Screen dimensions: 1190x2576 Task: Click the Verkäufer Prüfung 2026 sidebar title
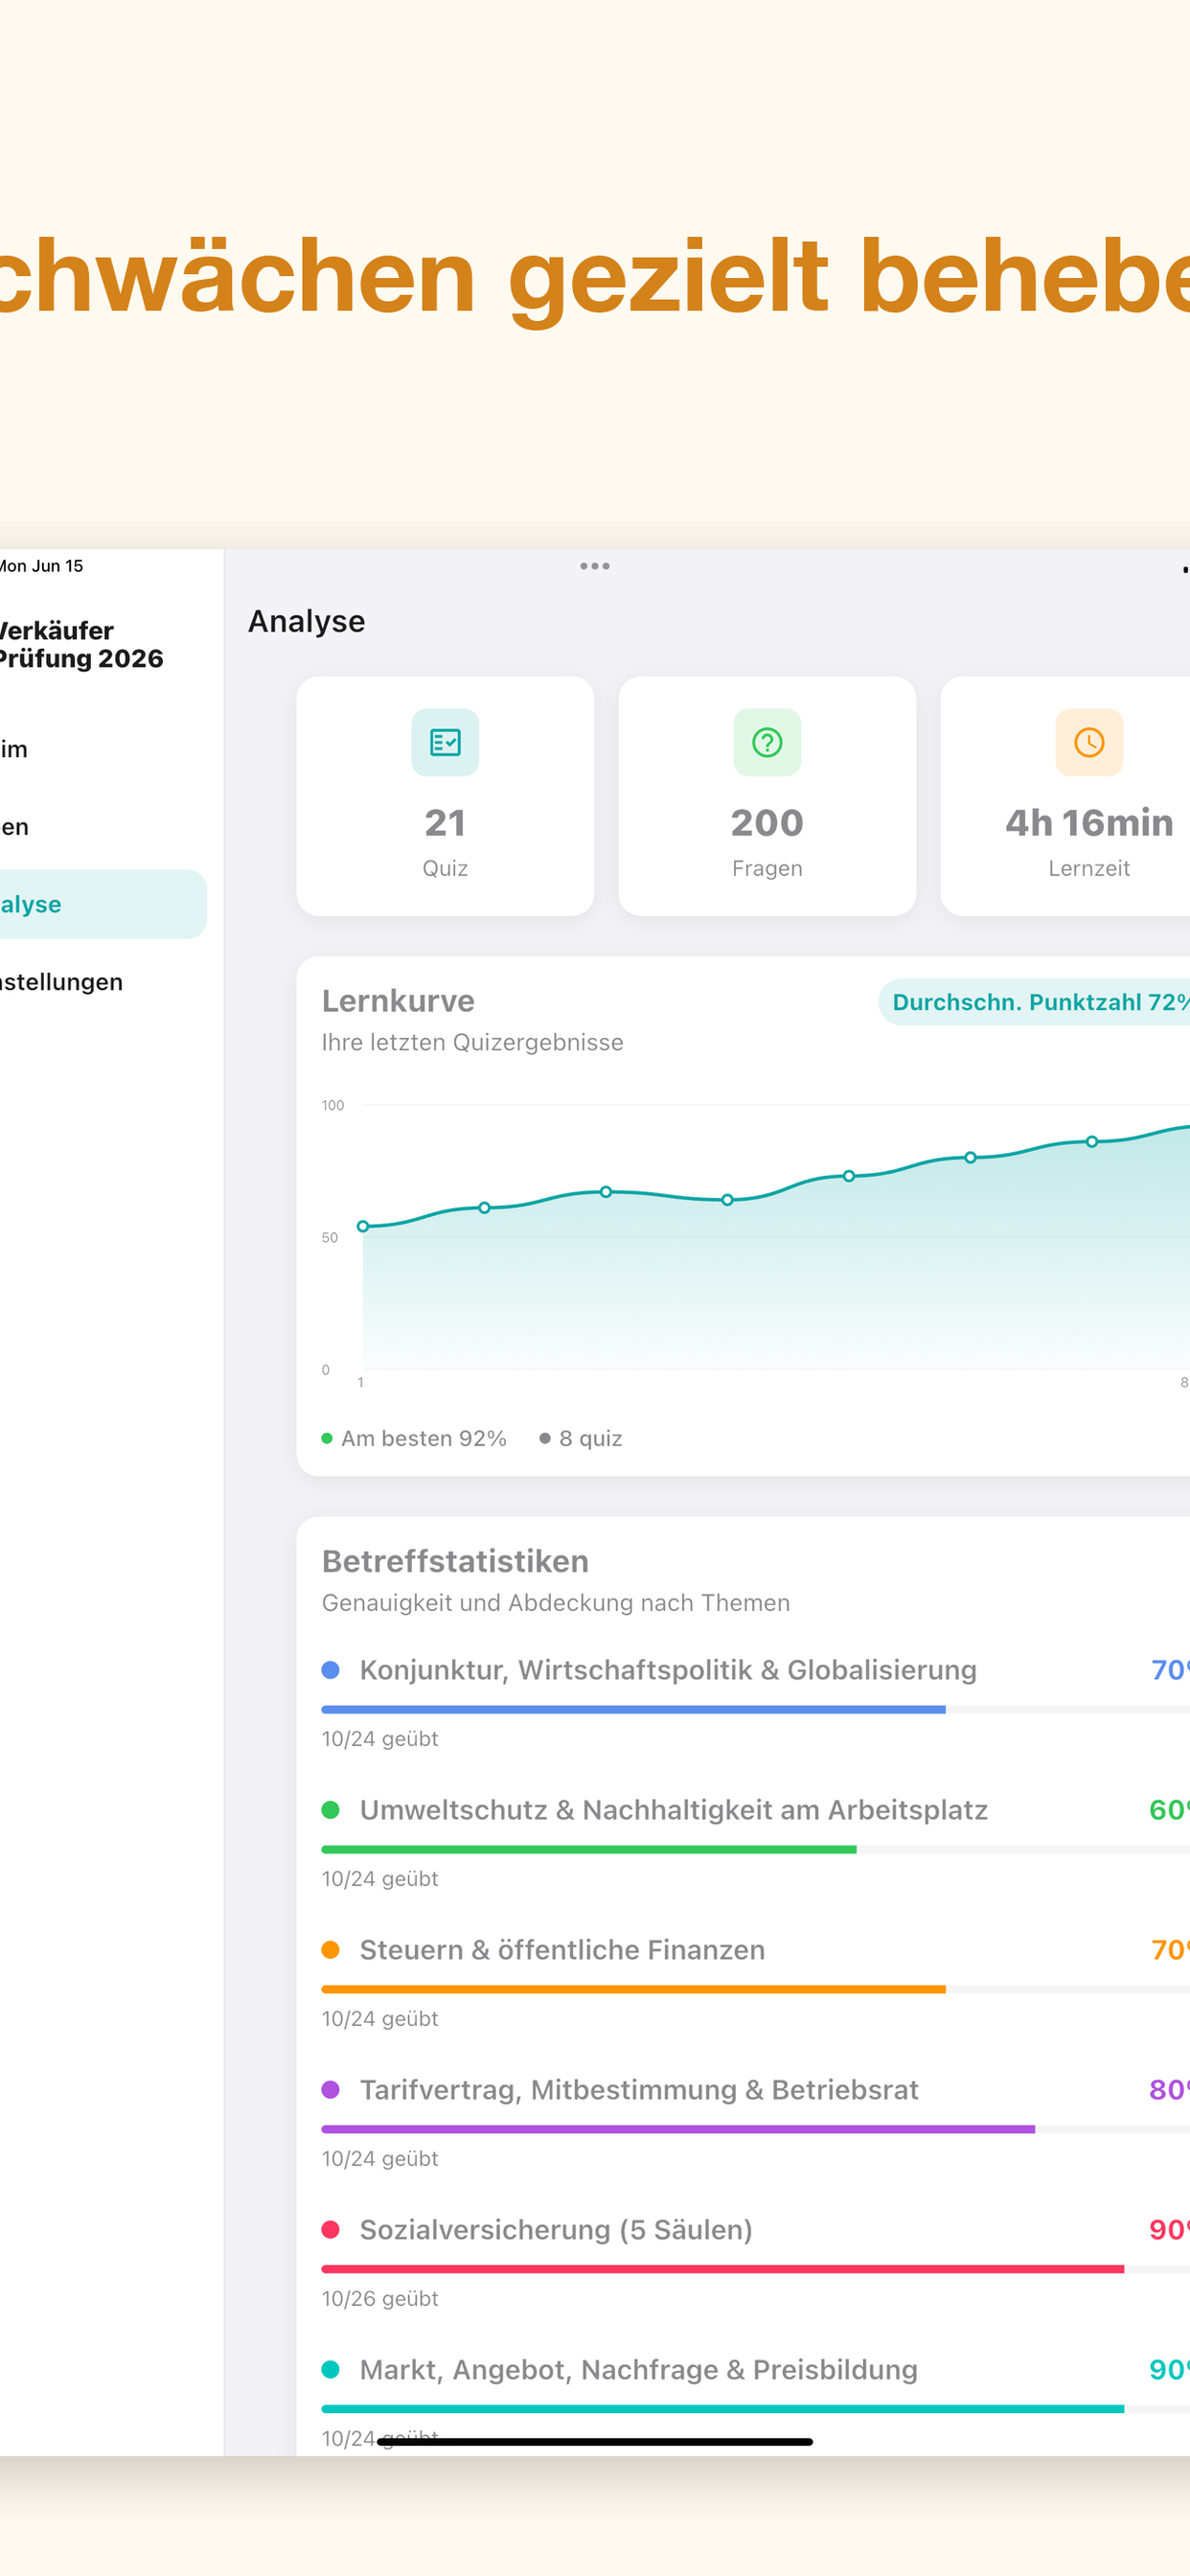pyautogui.click(x=81, y=645)
